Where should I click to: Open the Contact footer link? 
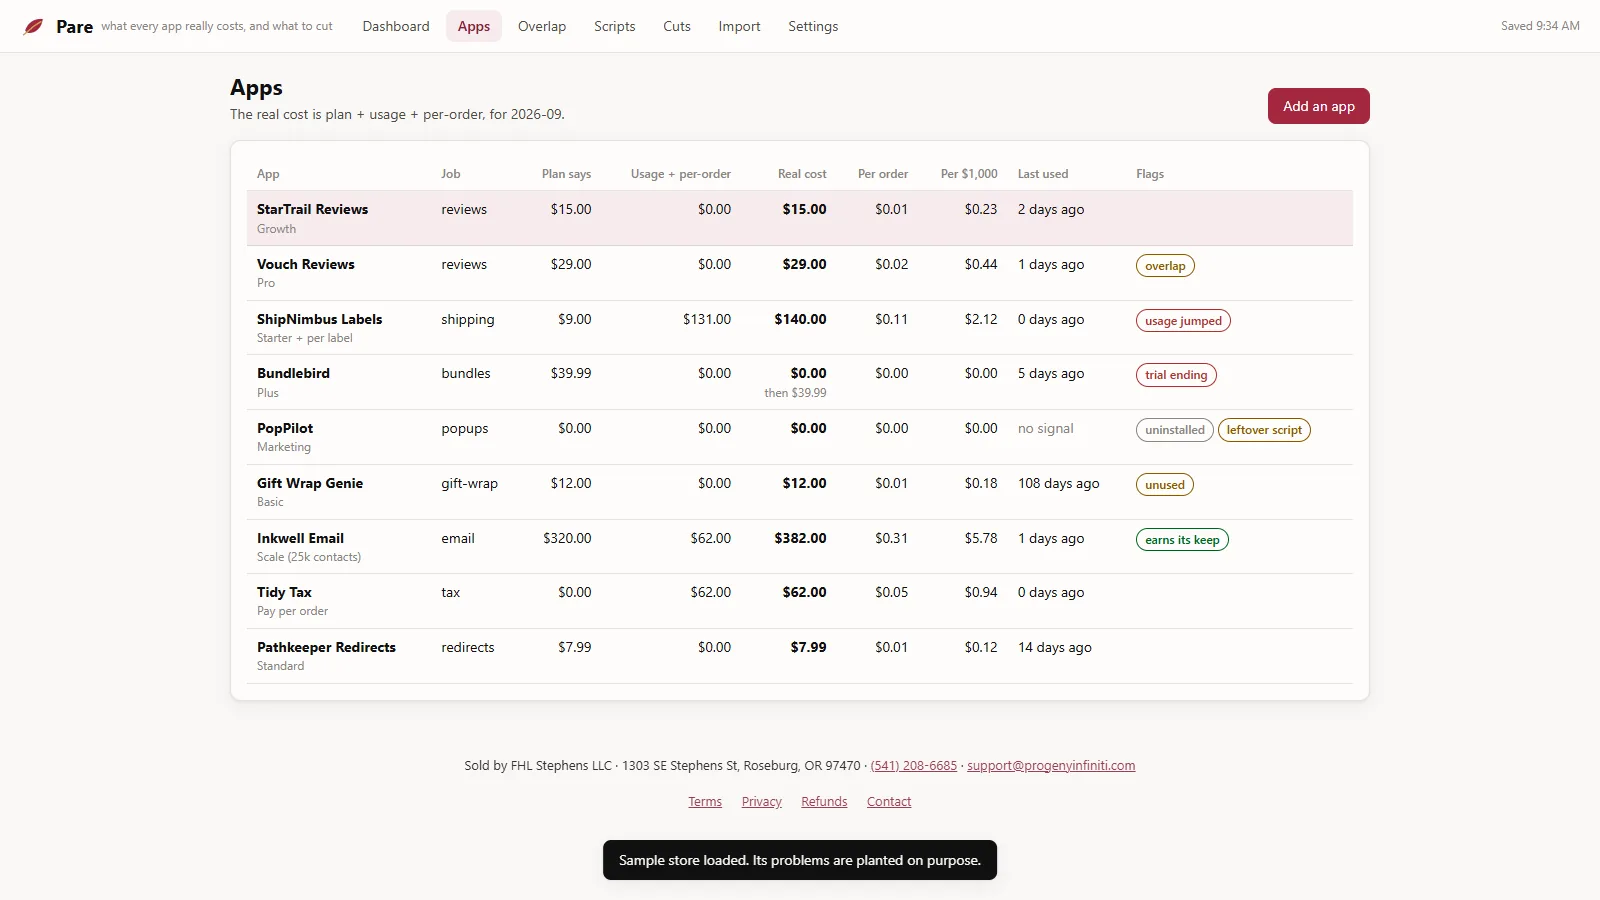[889, 802]
